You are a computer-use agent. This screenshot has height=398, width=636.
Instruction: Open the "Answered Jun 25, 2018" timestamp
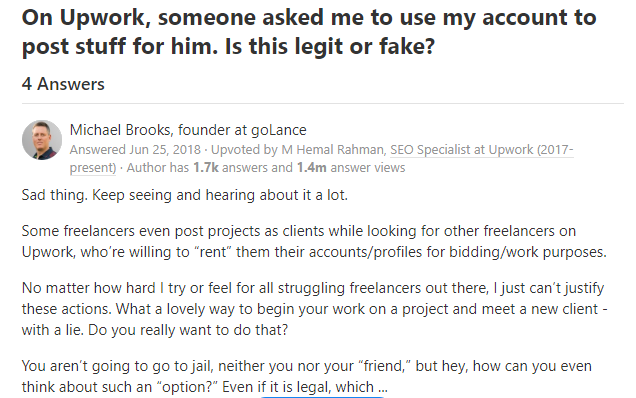[x=135, y=150]
